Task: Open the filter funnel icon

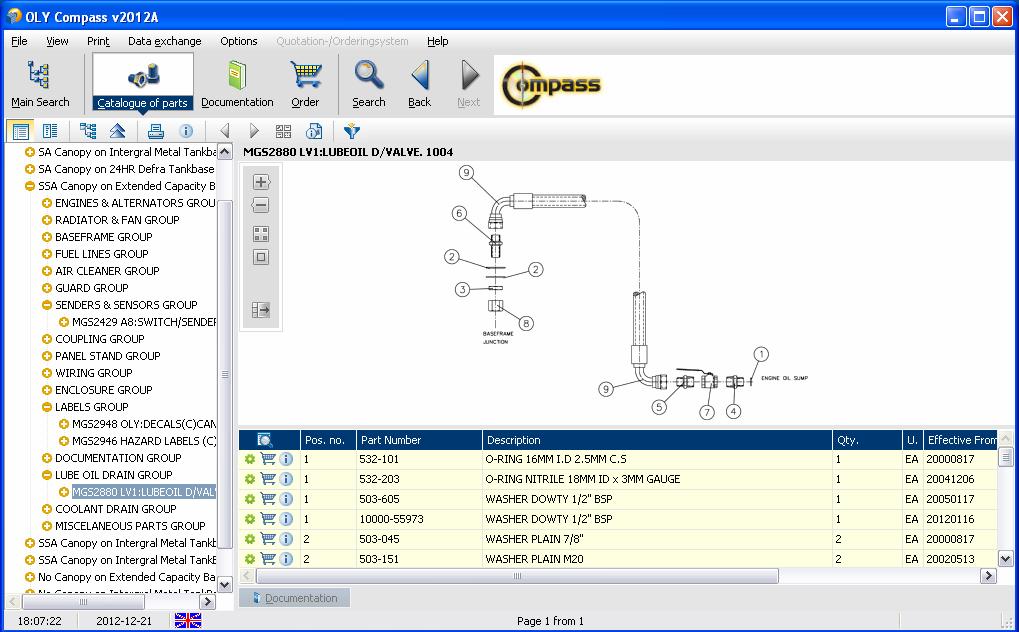Action: point(352,131)
